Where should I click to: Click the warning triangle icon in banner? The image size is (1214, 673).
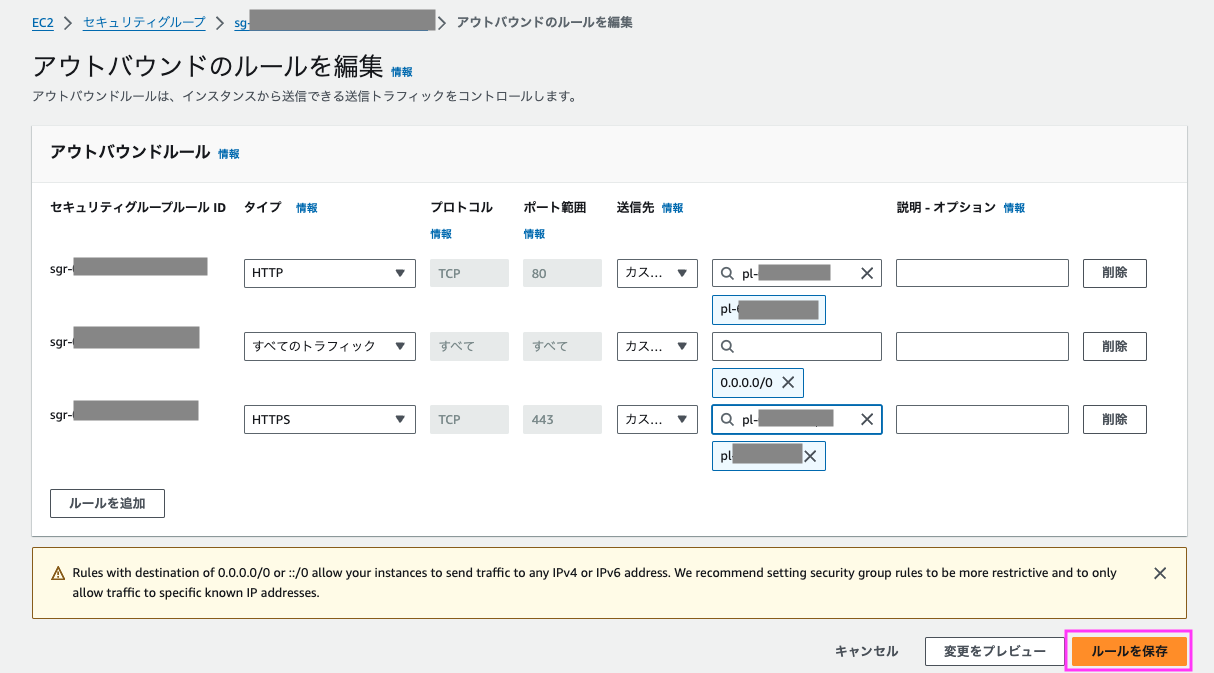click(58, 574)
